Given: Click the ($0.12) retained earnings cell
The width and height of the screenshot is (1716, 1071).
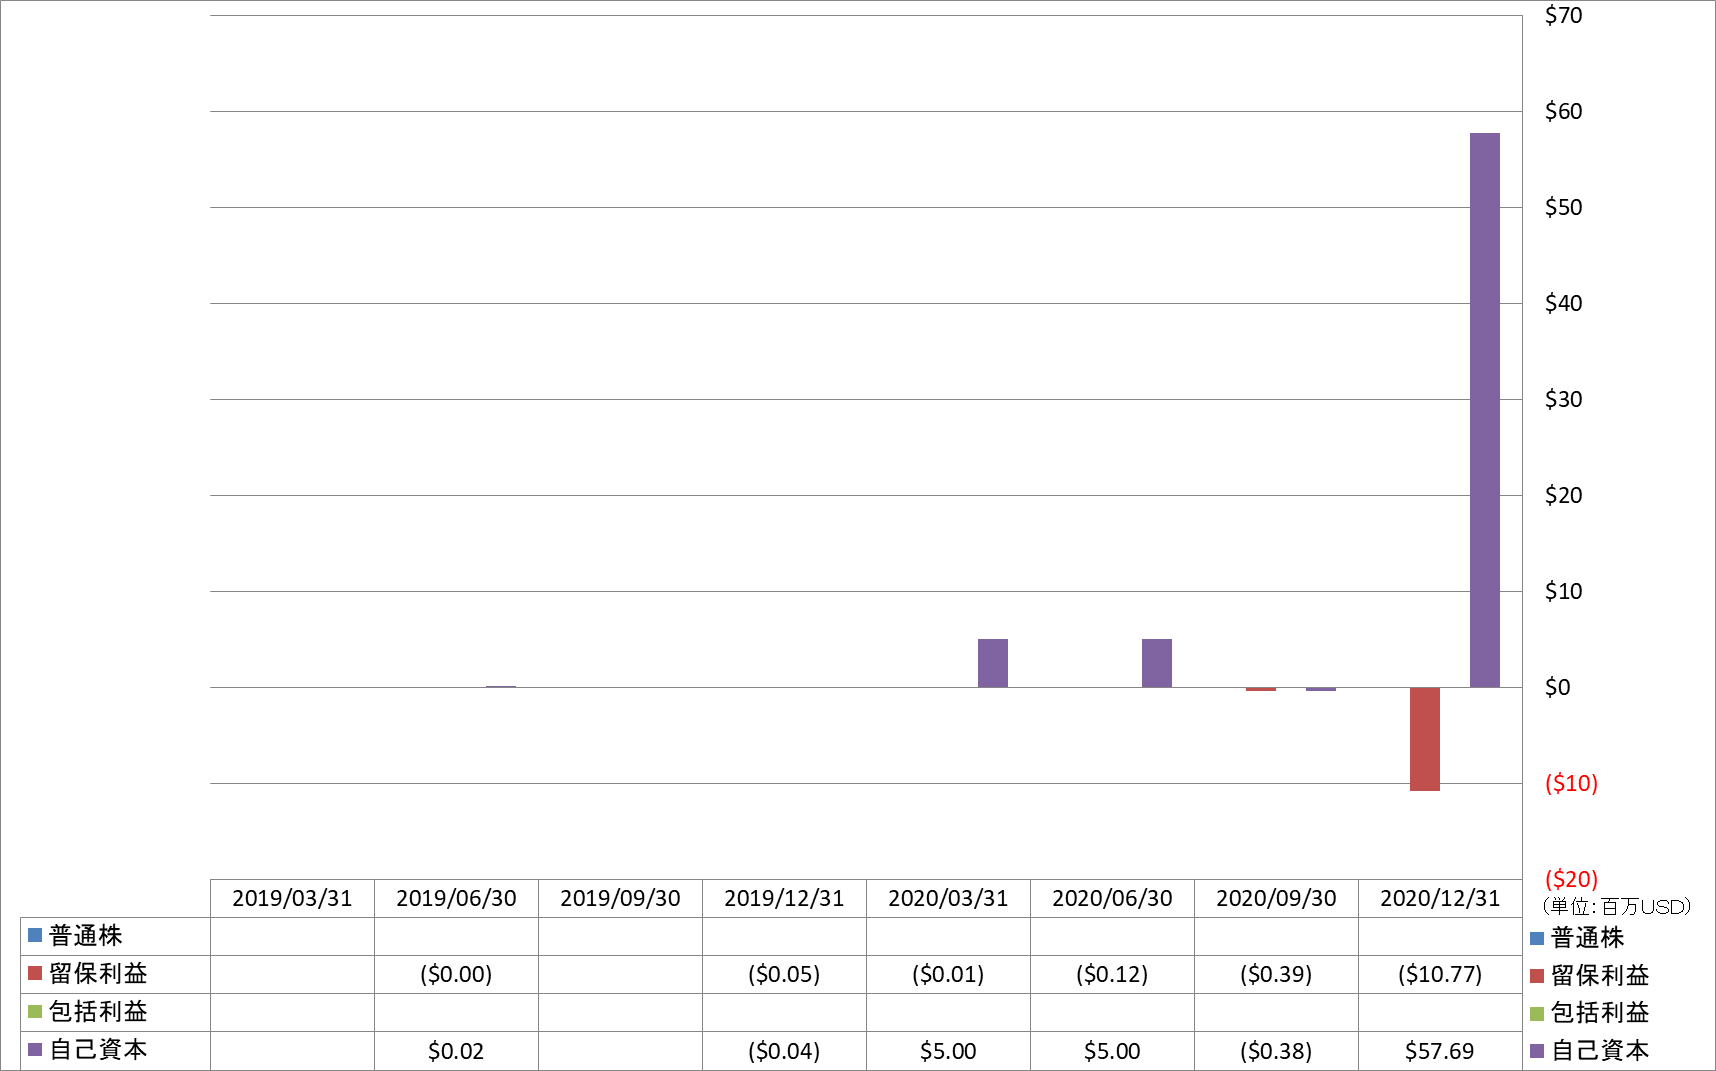Looking at the screenshot, I should [x=1112, y=974].
